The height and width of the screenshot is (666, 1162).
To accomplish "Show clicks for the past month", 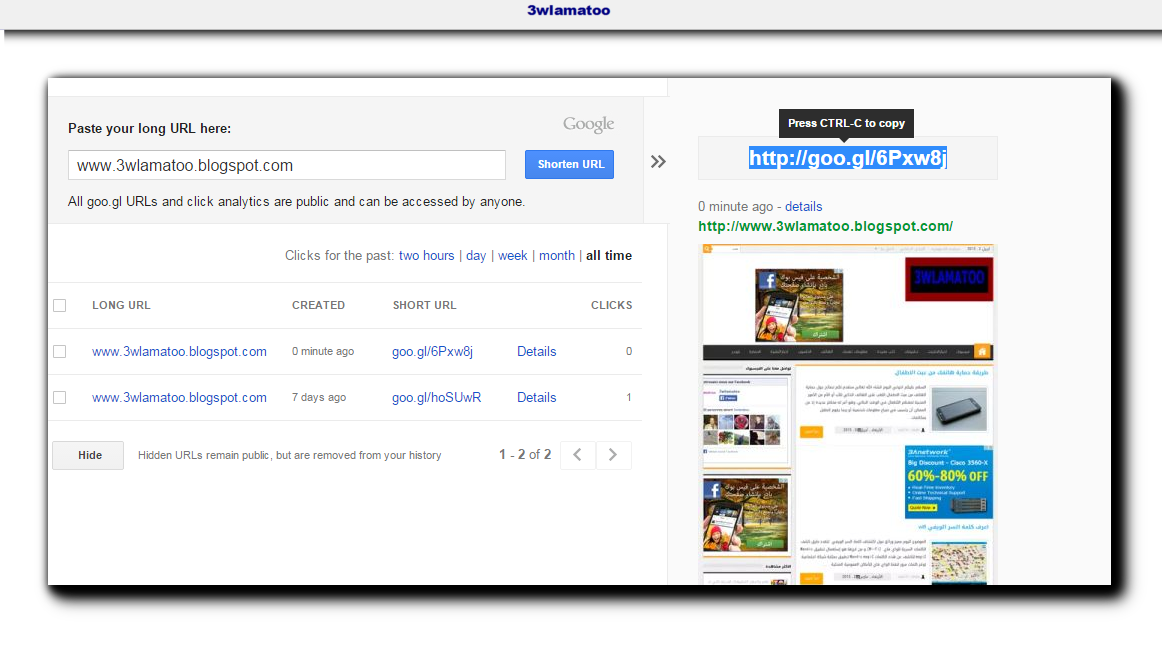I will (557, 256).
